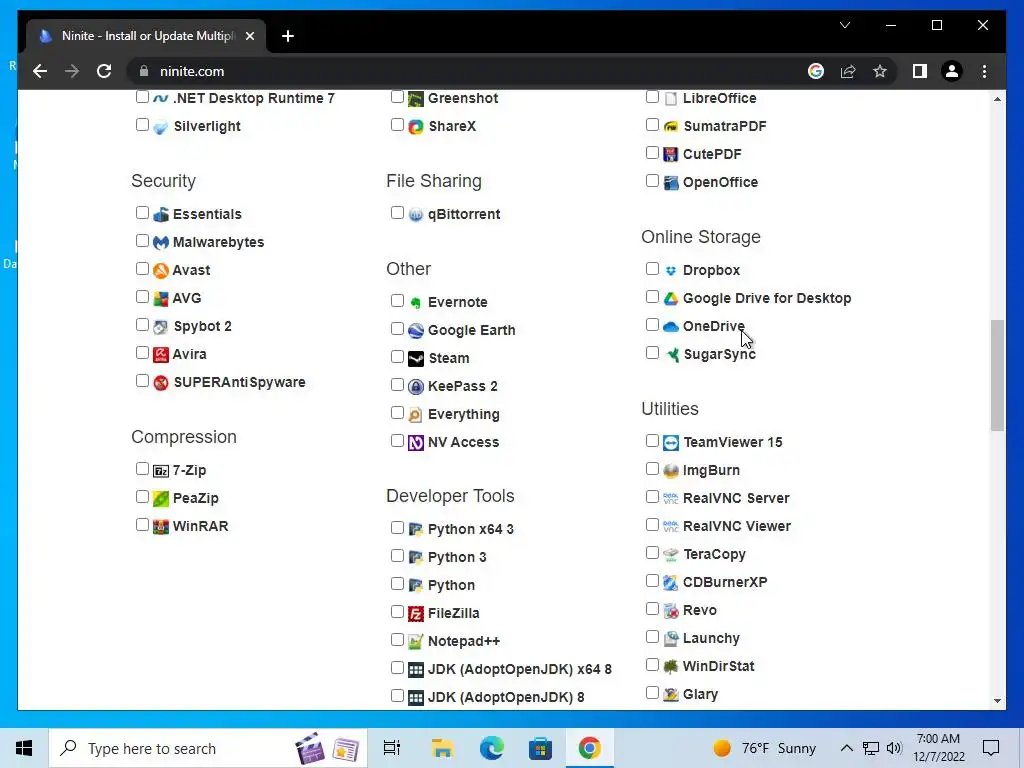The width and height of the screenshot is (1024, 768).
Task: Tick the LibreOffice checkbox
Action: click(652, 97)
